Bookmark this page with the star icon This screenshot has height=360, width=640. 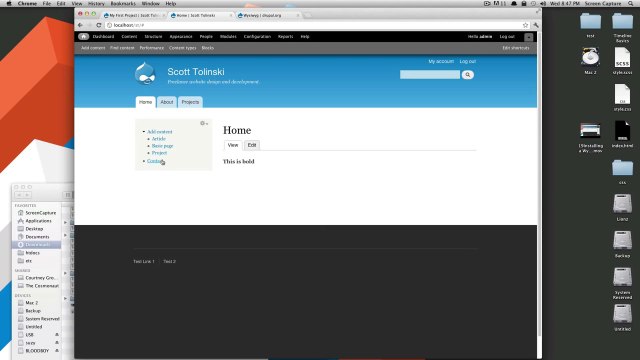(525, 25)
